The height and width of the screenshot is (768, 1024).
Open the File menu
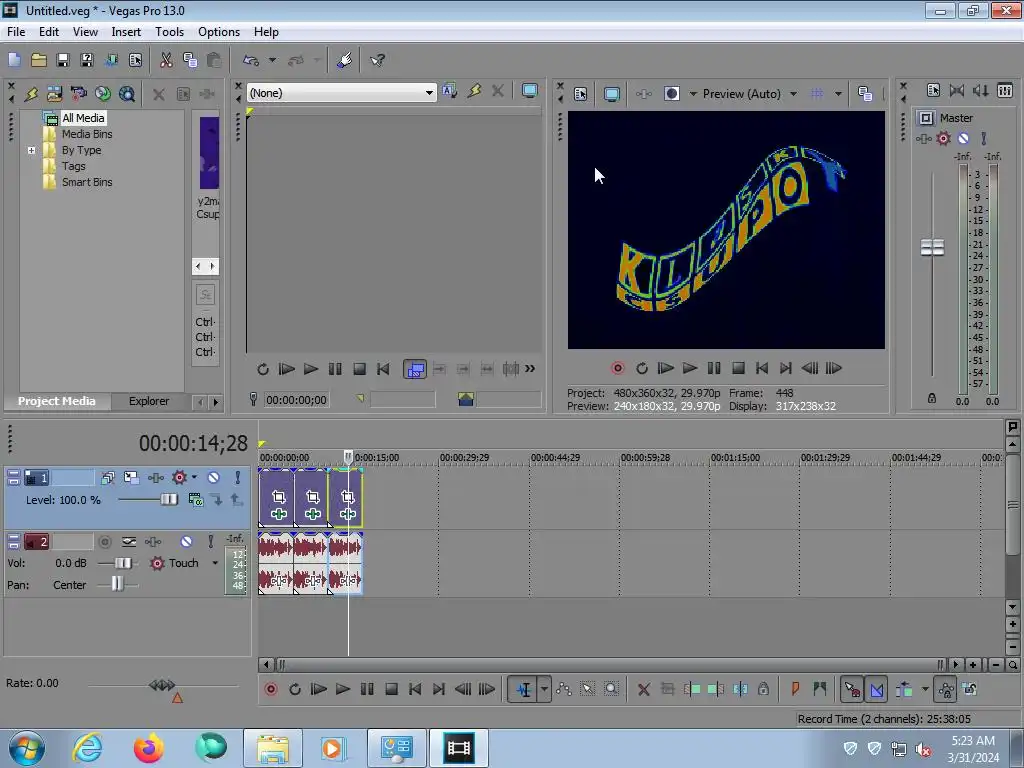point(16,31)
